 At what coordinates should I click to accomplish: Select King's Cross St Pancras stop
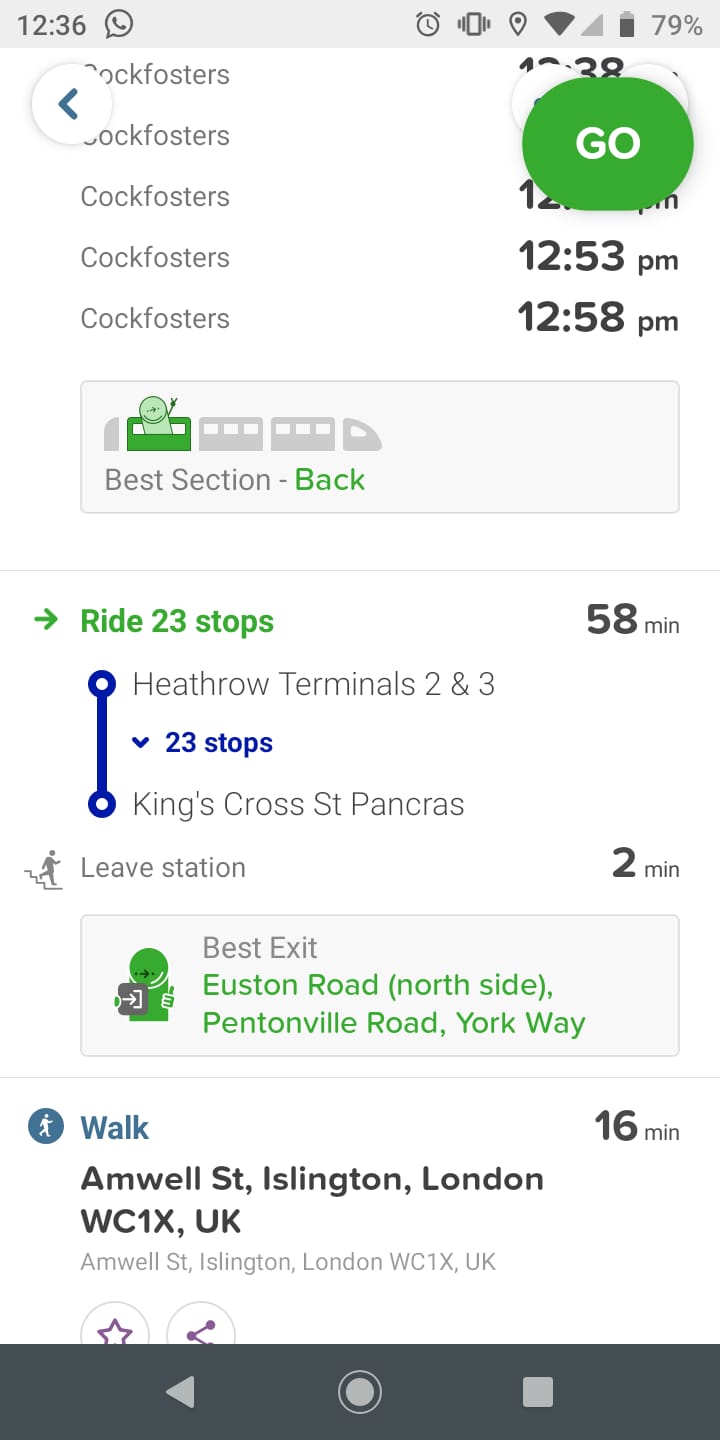click(x=298, y=805)
